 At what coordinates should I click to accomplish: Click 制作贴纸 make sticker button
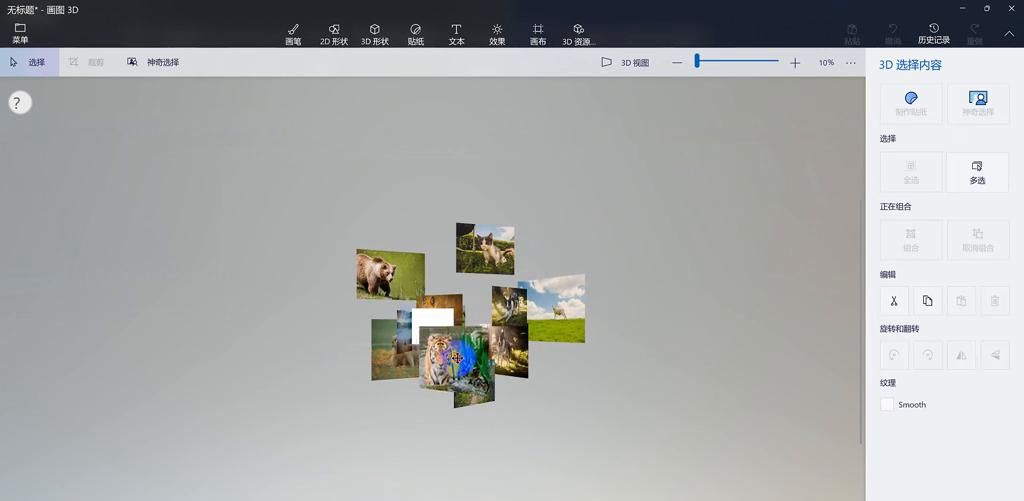click(911, 104)
